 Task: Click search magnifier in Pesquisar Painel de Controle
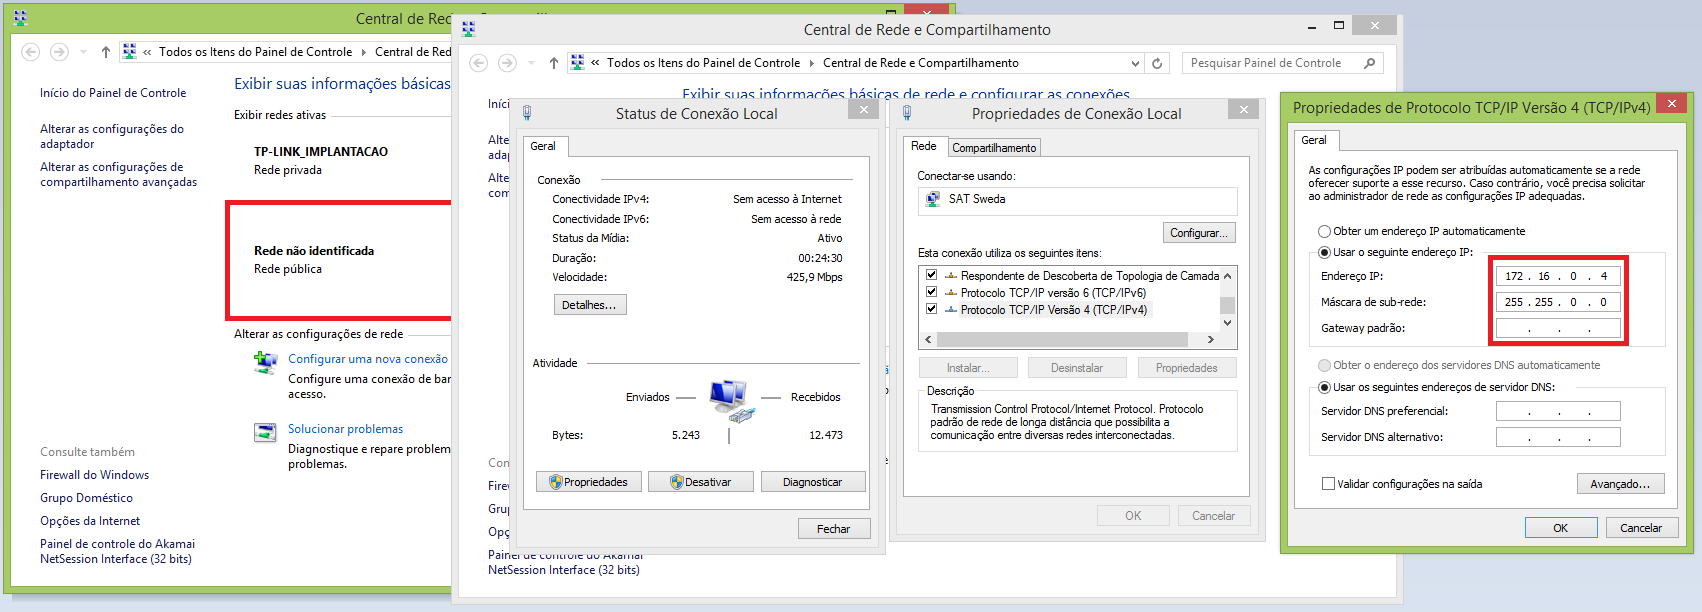(x=1369, y=63)
